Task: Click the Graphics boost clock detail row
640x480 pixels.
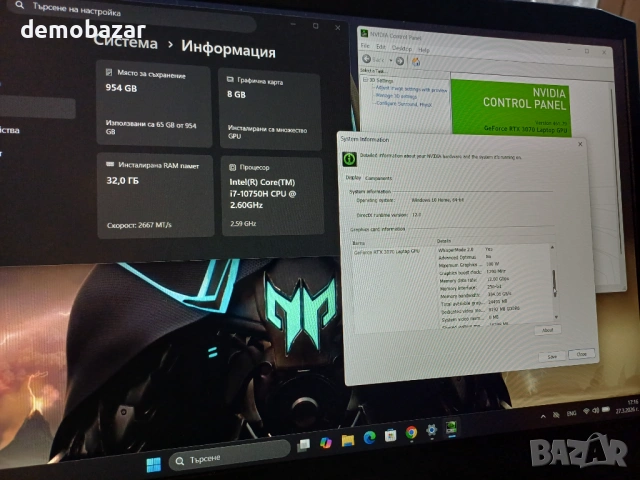Action: pos(473,272)
